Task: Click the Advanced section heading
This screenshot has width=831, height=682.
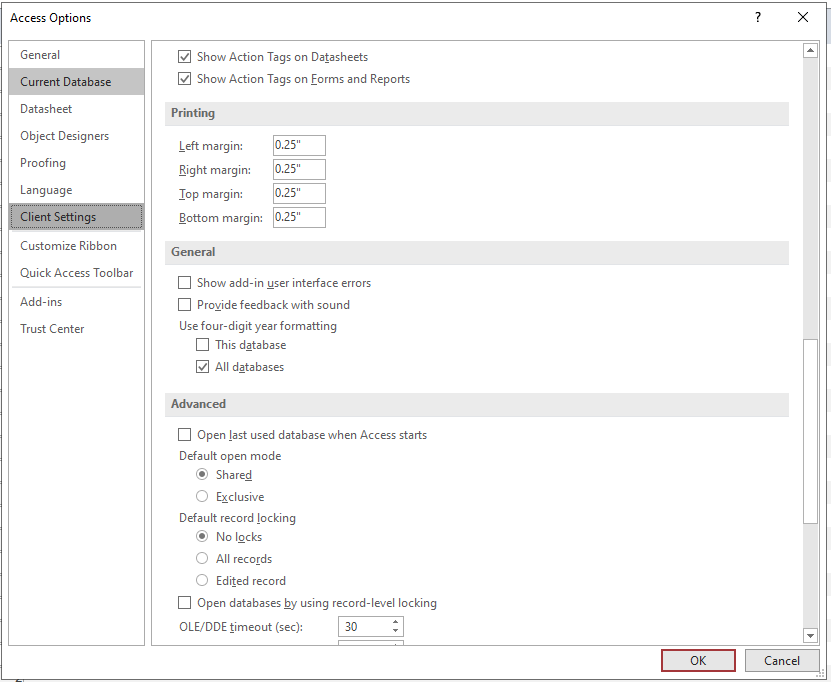Action: (198, 404)
